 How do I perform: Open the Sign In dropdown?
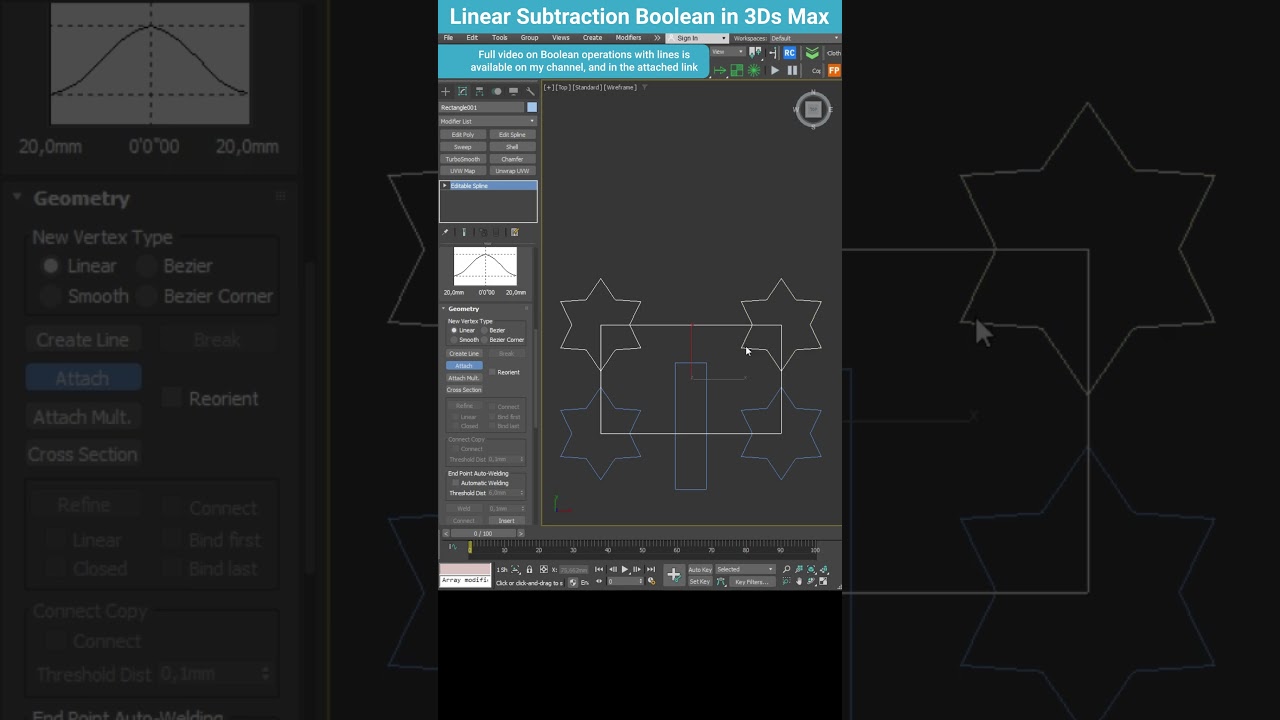[x=697, y=38]
